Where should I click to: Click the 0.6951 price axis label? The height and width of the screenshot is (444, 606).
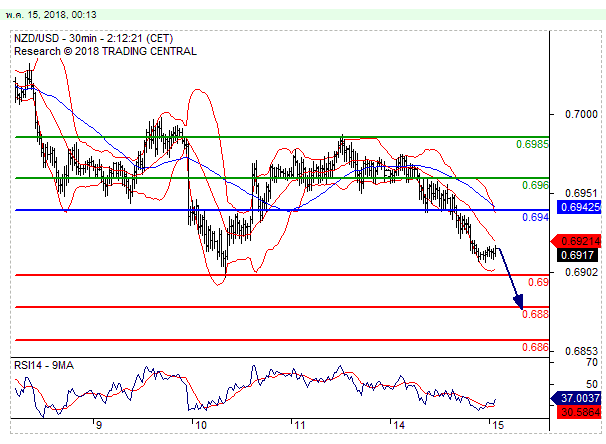pos(581,193)
